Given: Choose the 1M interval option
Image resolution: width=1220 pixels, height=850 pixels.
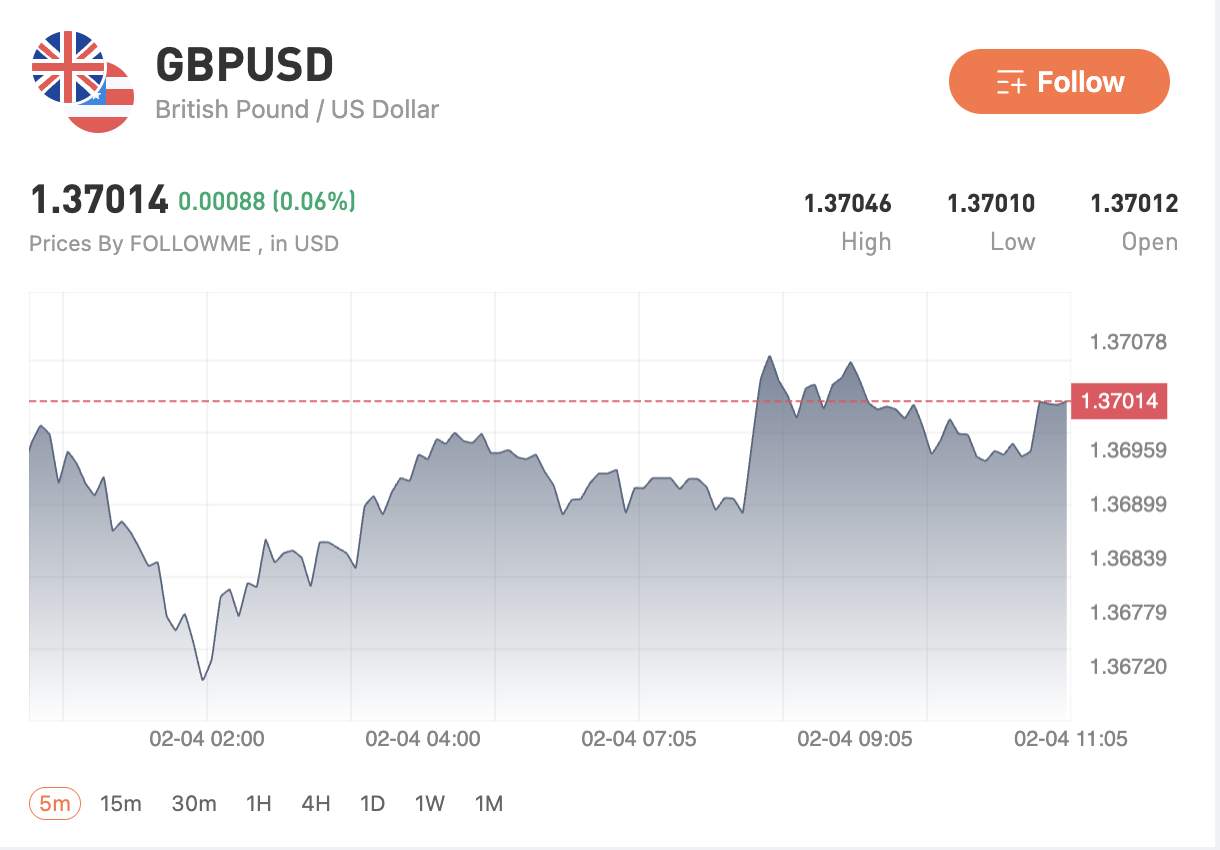Looking at the screenshot, I should 489,803.
